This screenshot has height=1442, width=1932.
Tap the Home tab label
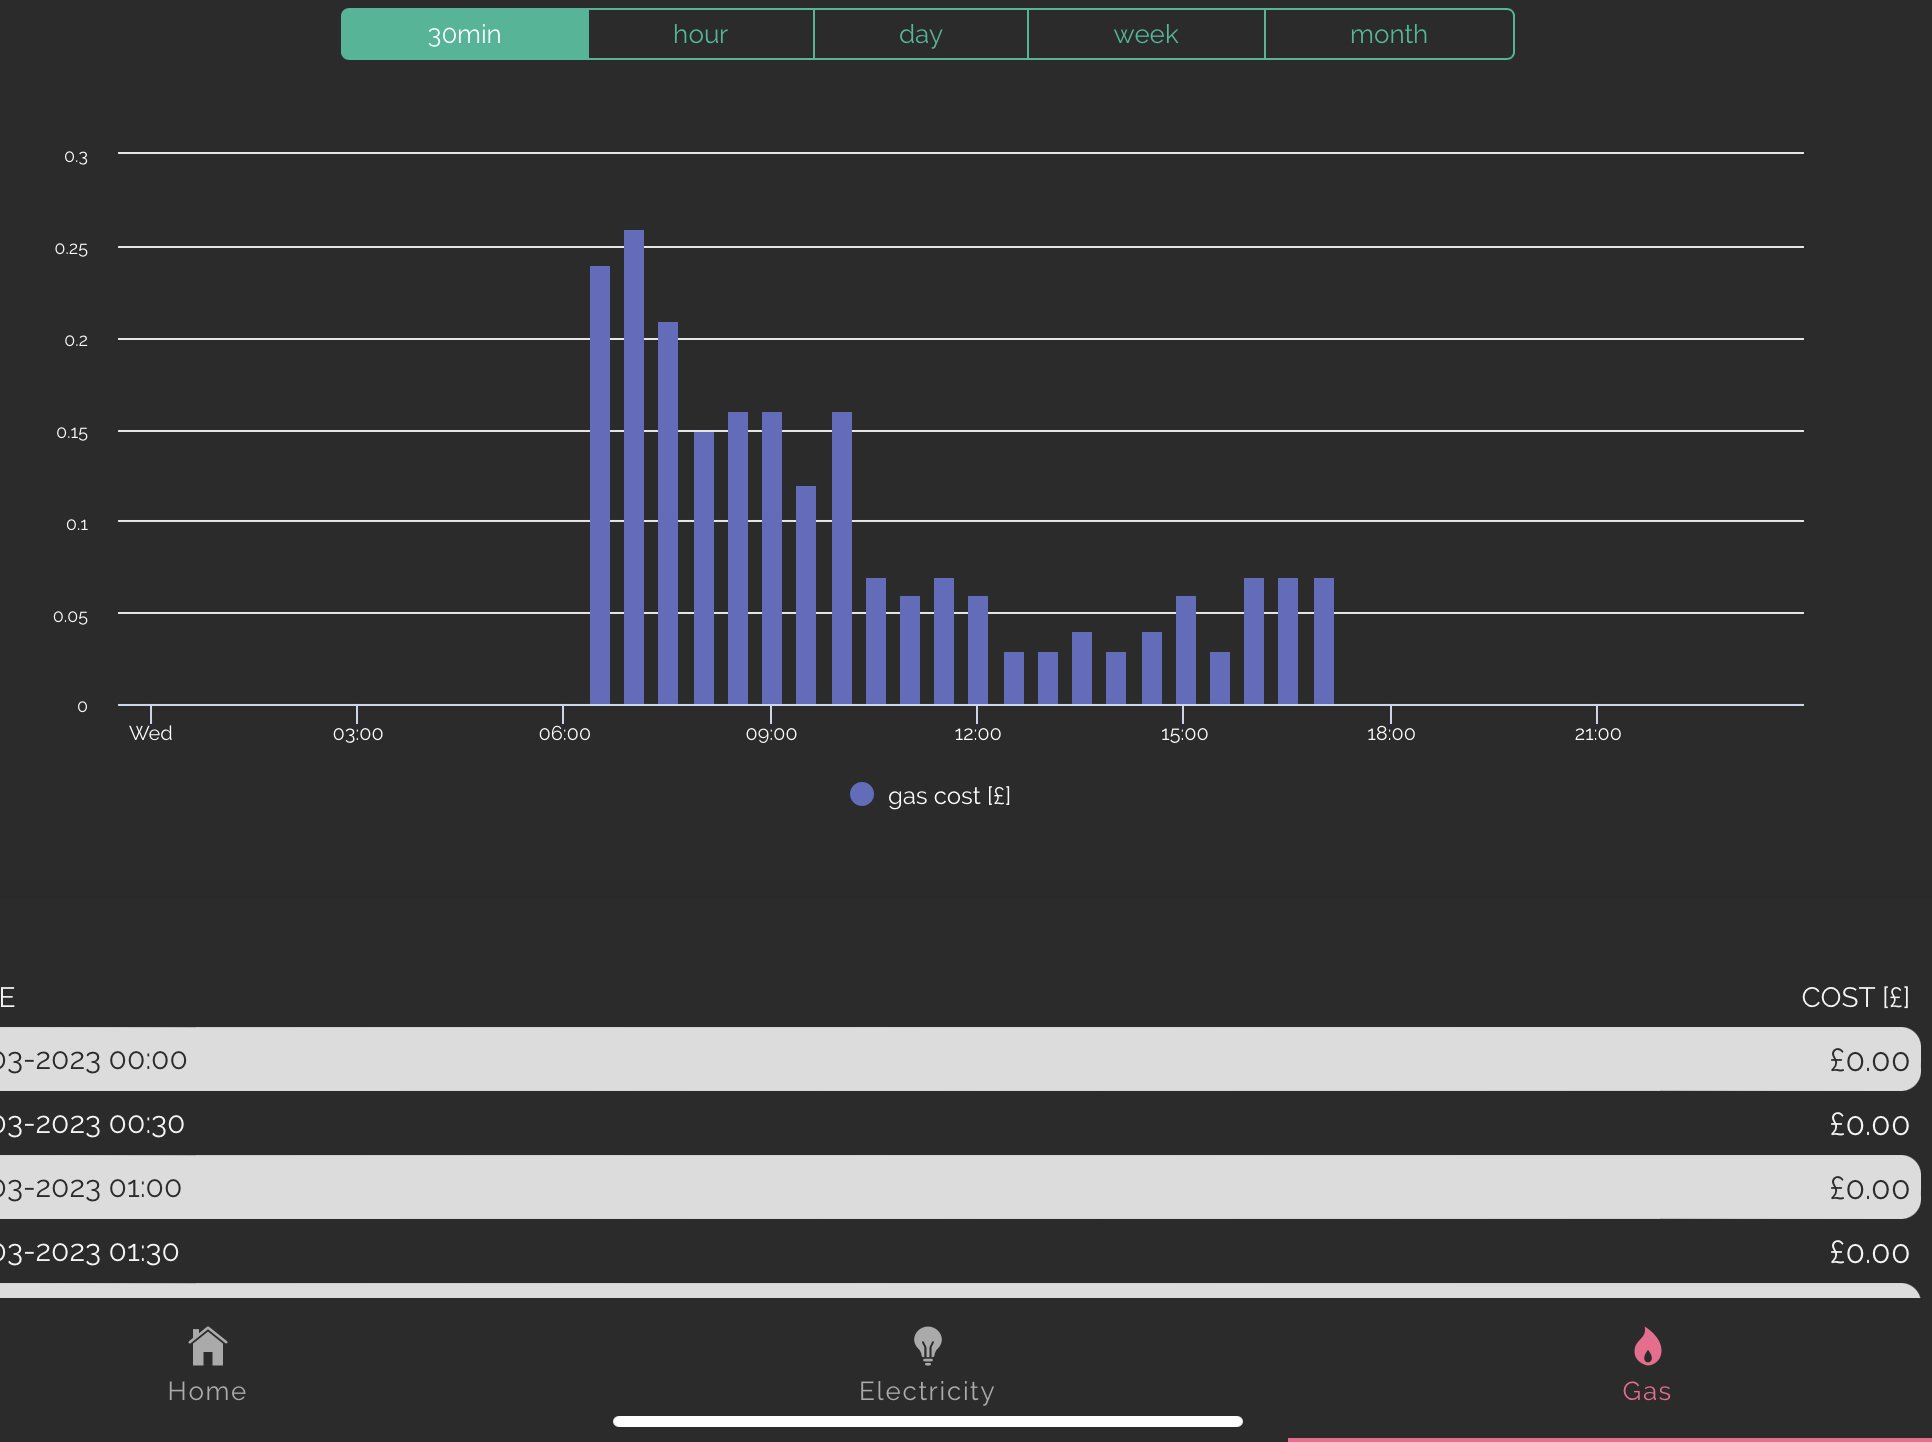point(207,1391)
